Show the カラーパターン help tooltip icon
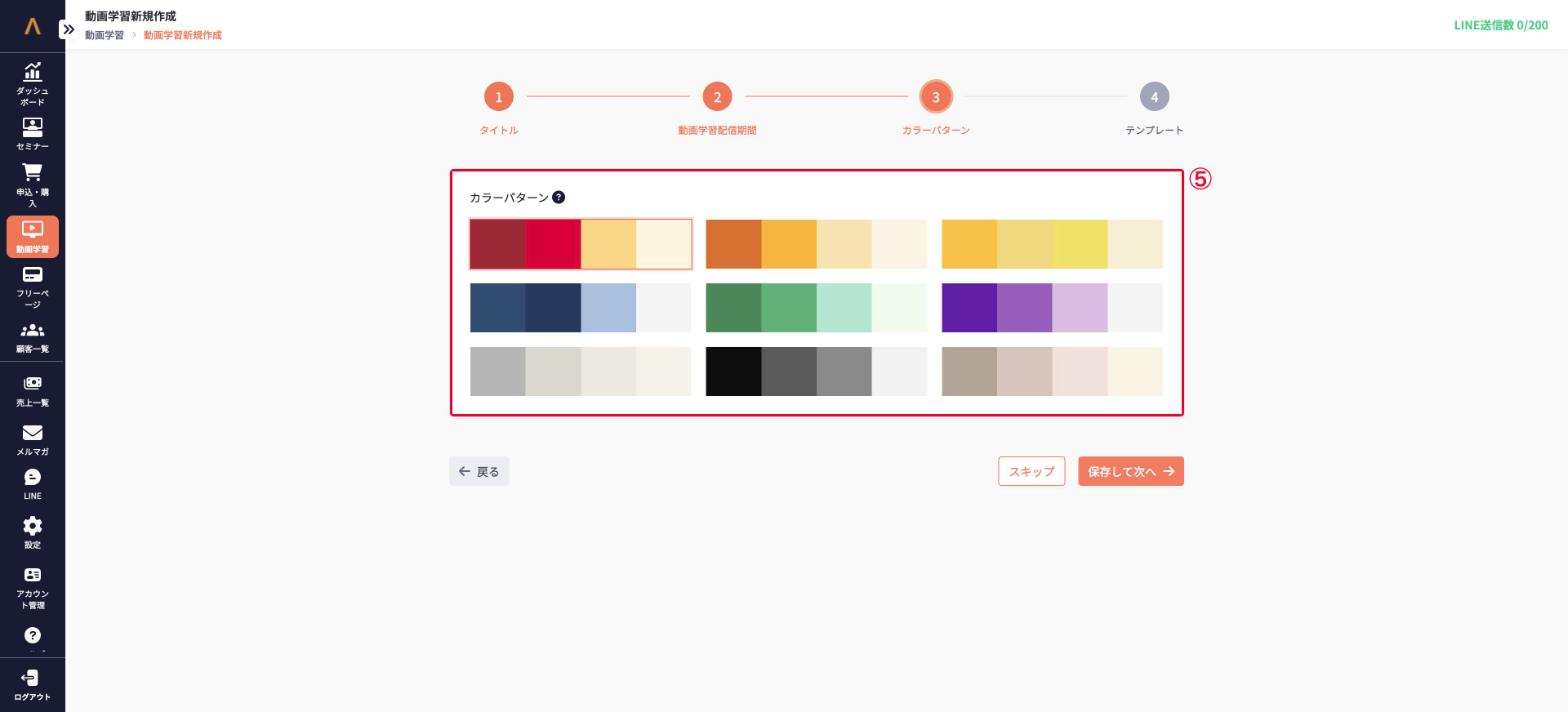1568x712 pixels. (x=558, y=197)
